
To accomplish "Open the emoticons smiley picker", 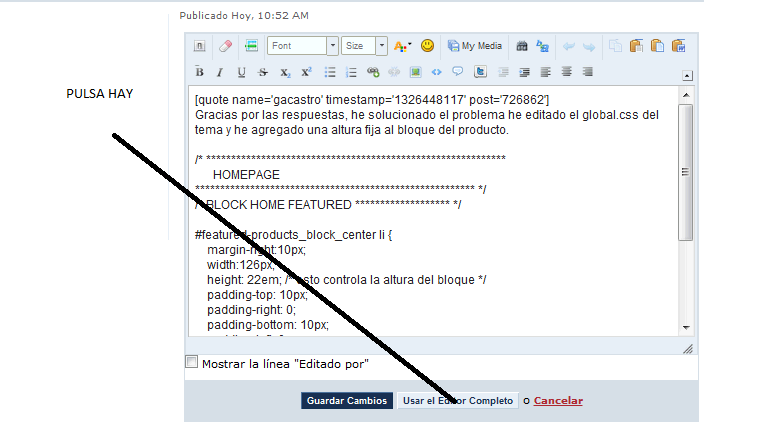I will [x=428, y=46].
